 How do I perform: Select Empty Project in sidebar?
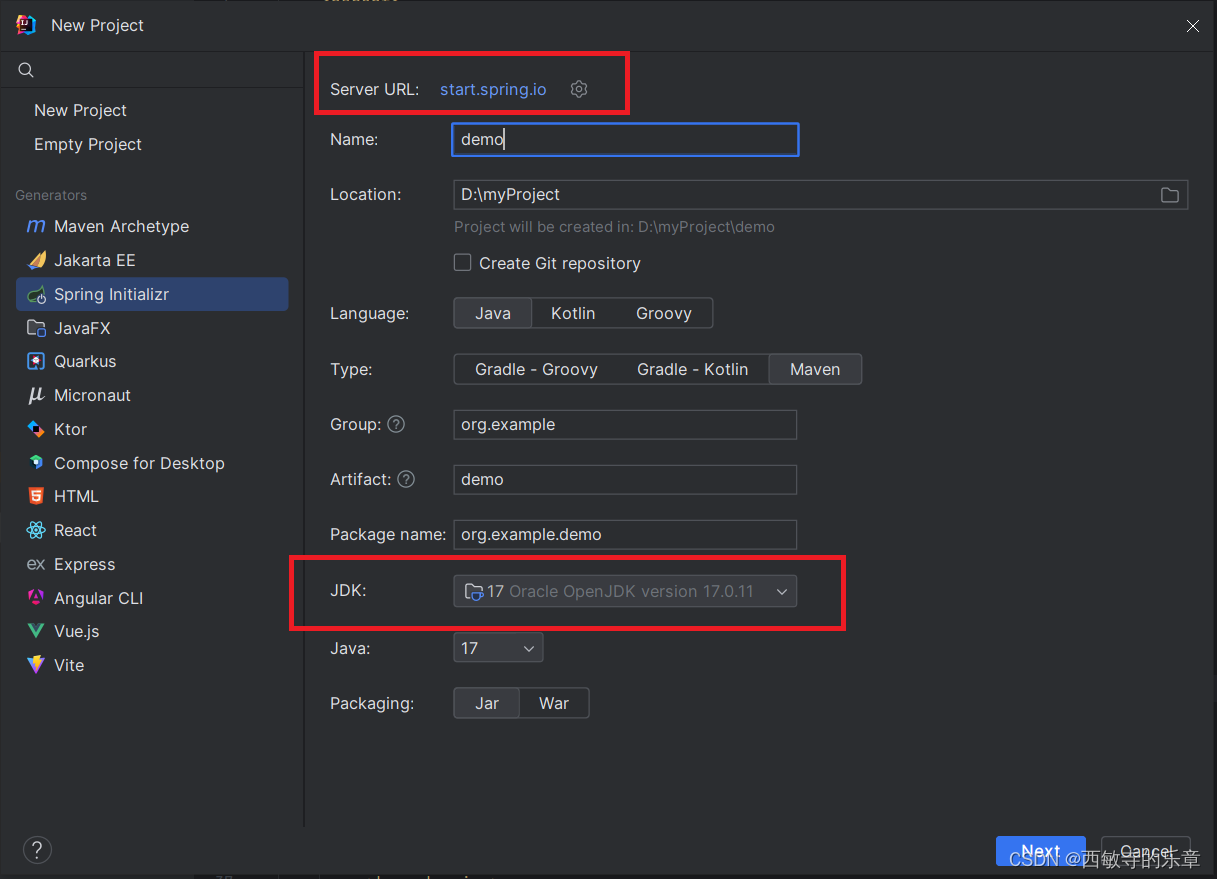coord(88,144)
